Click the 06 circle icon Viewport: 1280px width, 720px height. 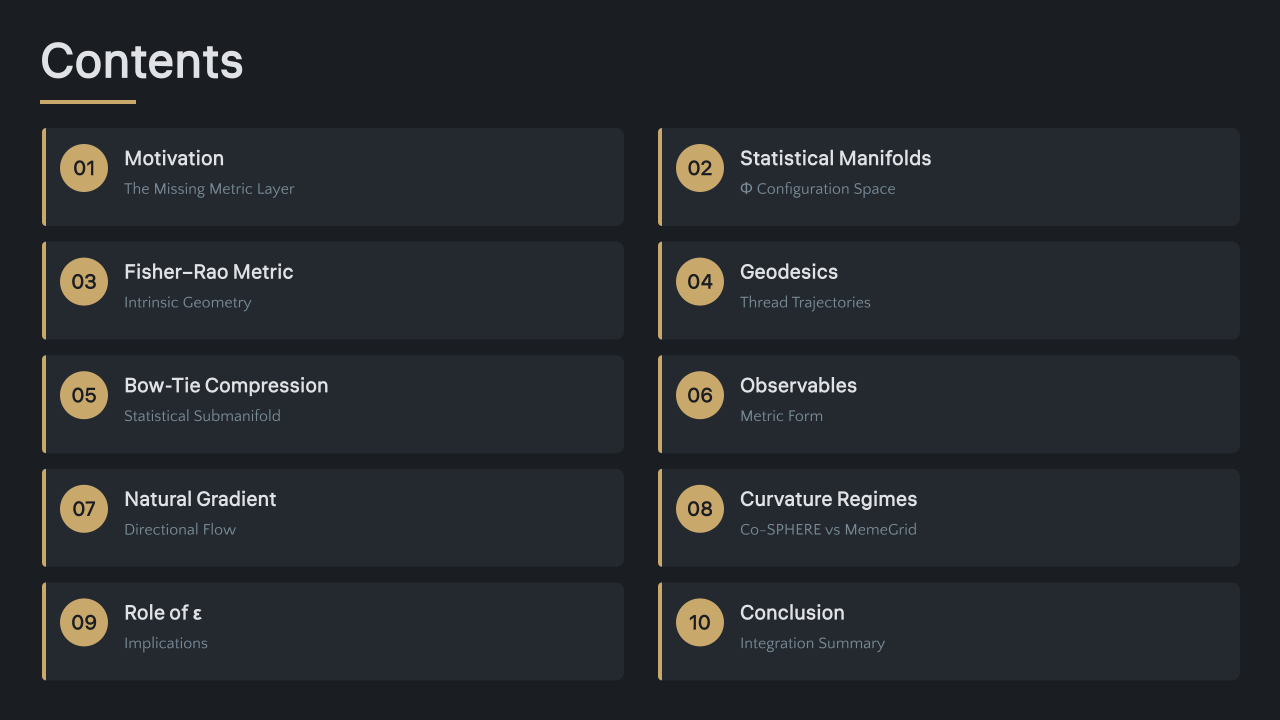700,395
